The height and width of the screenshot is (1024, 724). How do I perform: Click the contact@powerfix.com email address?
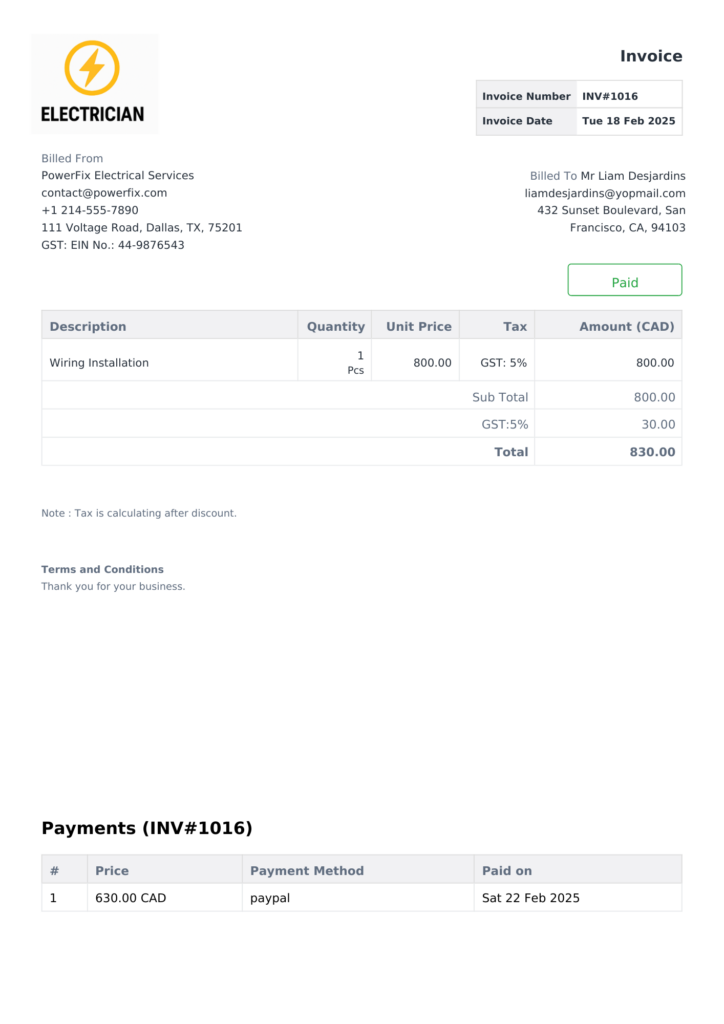(x=104, y=193)
